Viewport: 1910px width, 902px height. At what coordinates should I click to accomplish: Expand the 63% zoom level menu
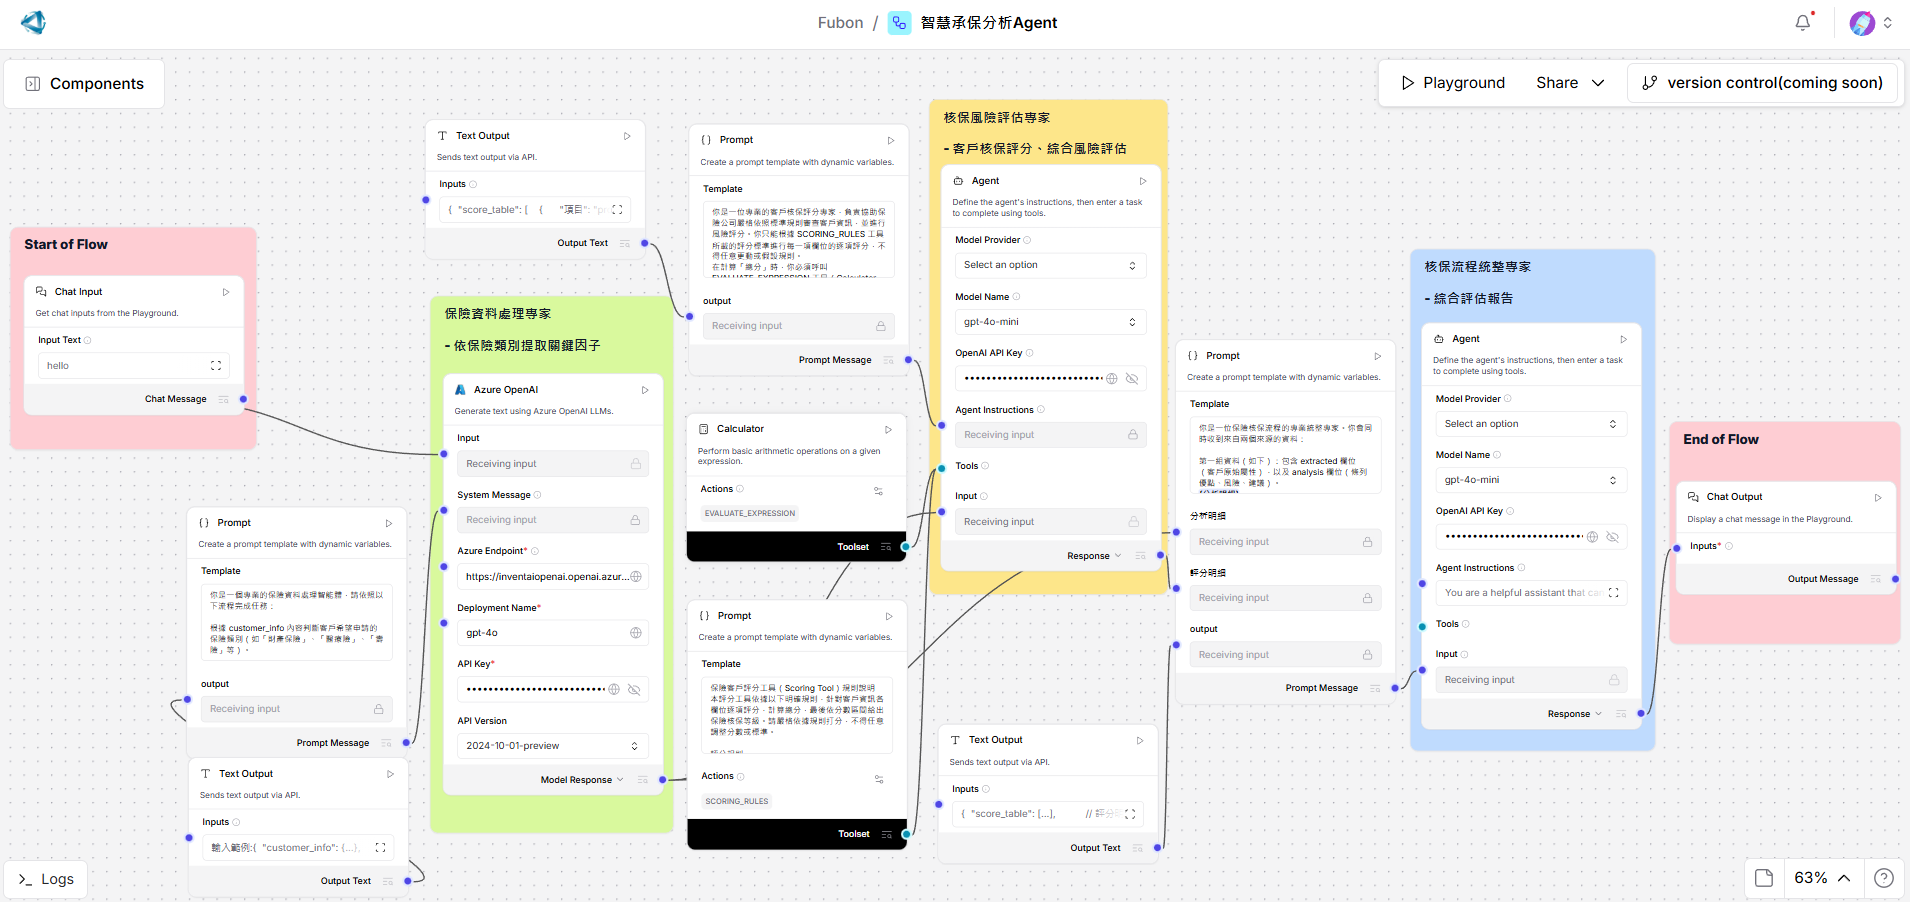(x=1822, y=878)
